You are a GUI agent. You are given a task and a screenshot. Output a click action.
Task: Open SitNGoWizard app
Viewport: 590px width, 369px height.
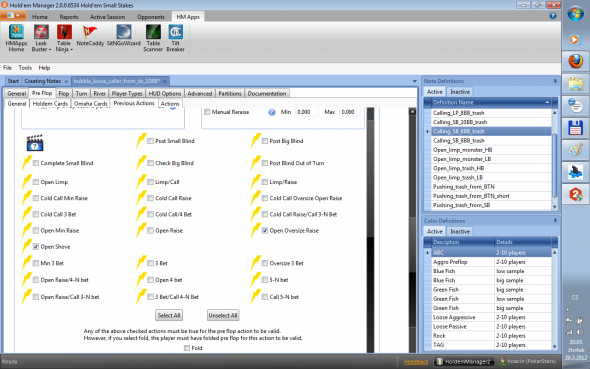pos(123,36)
